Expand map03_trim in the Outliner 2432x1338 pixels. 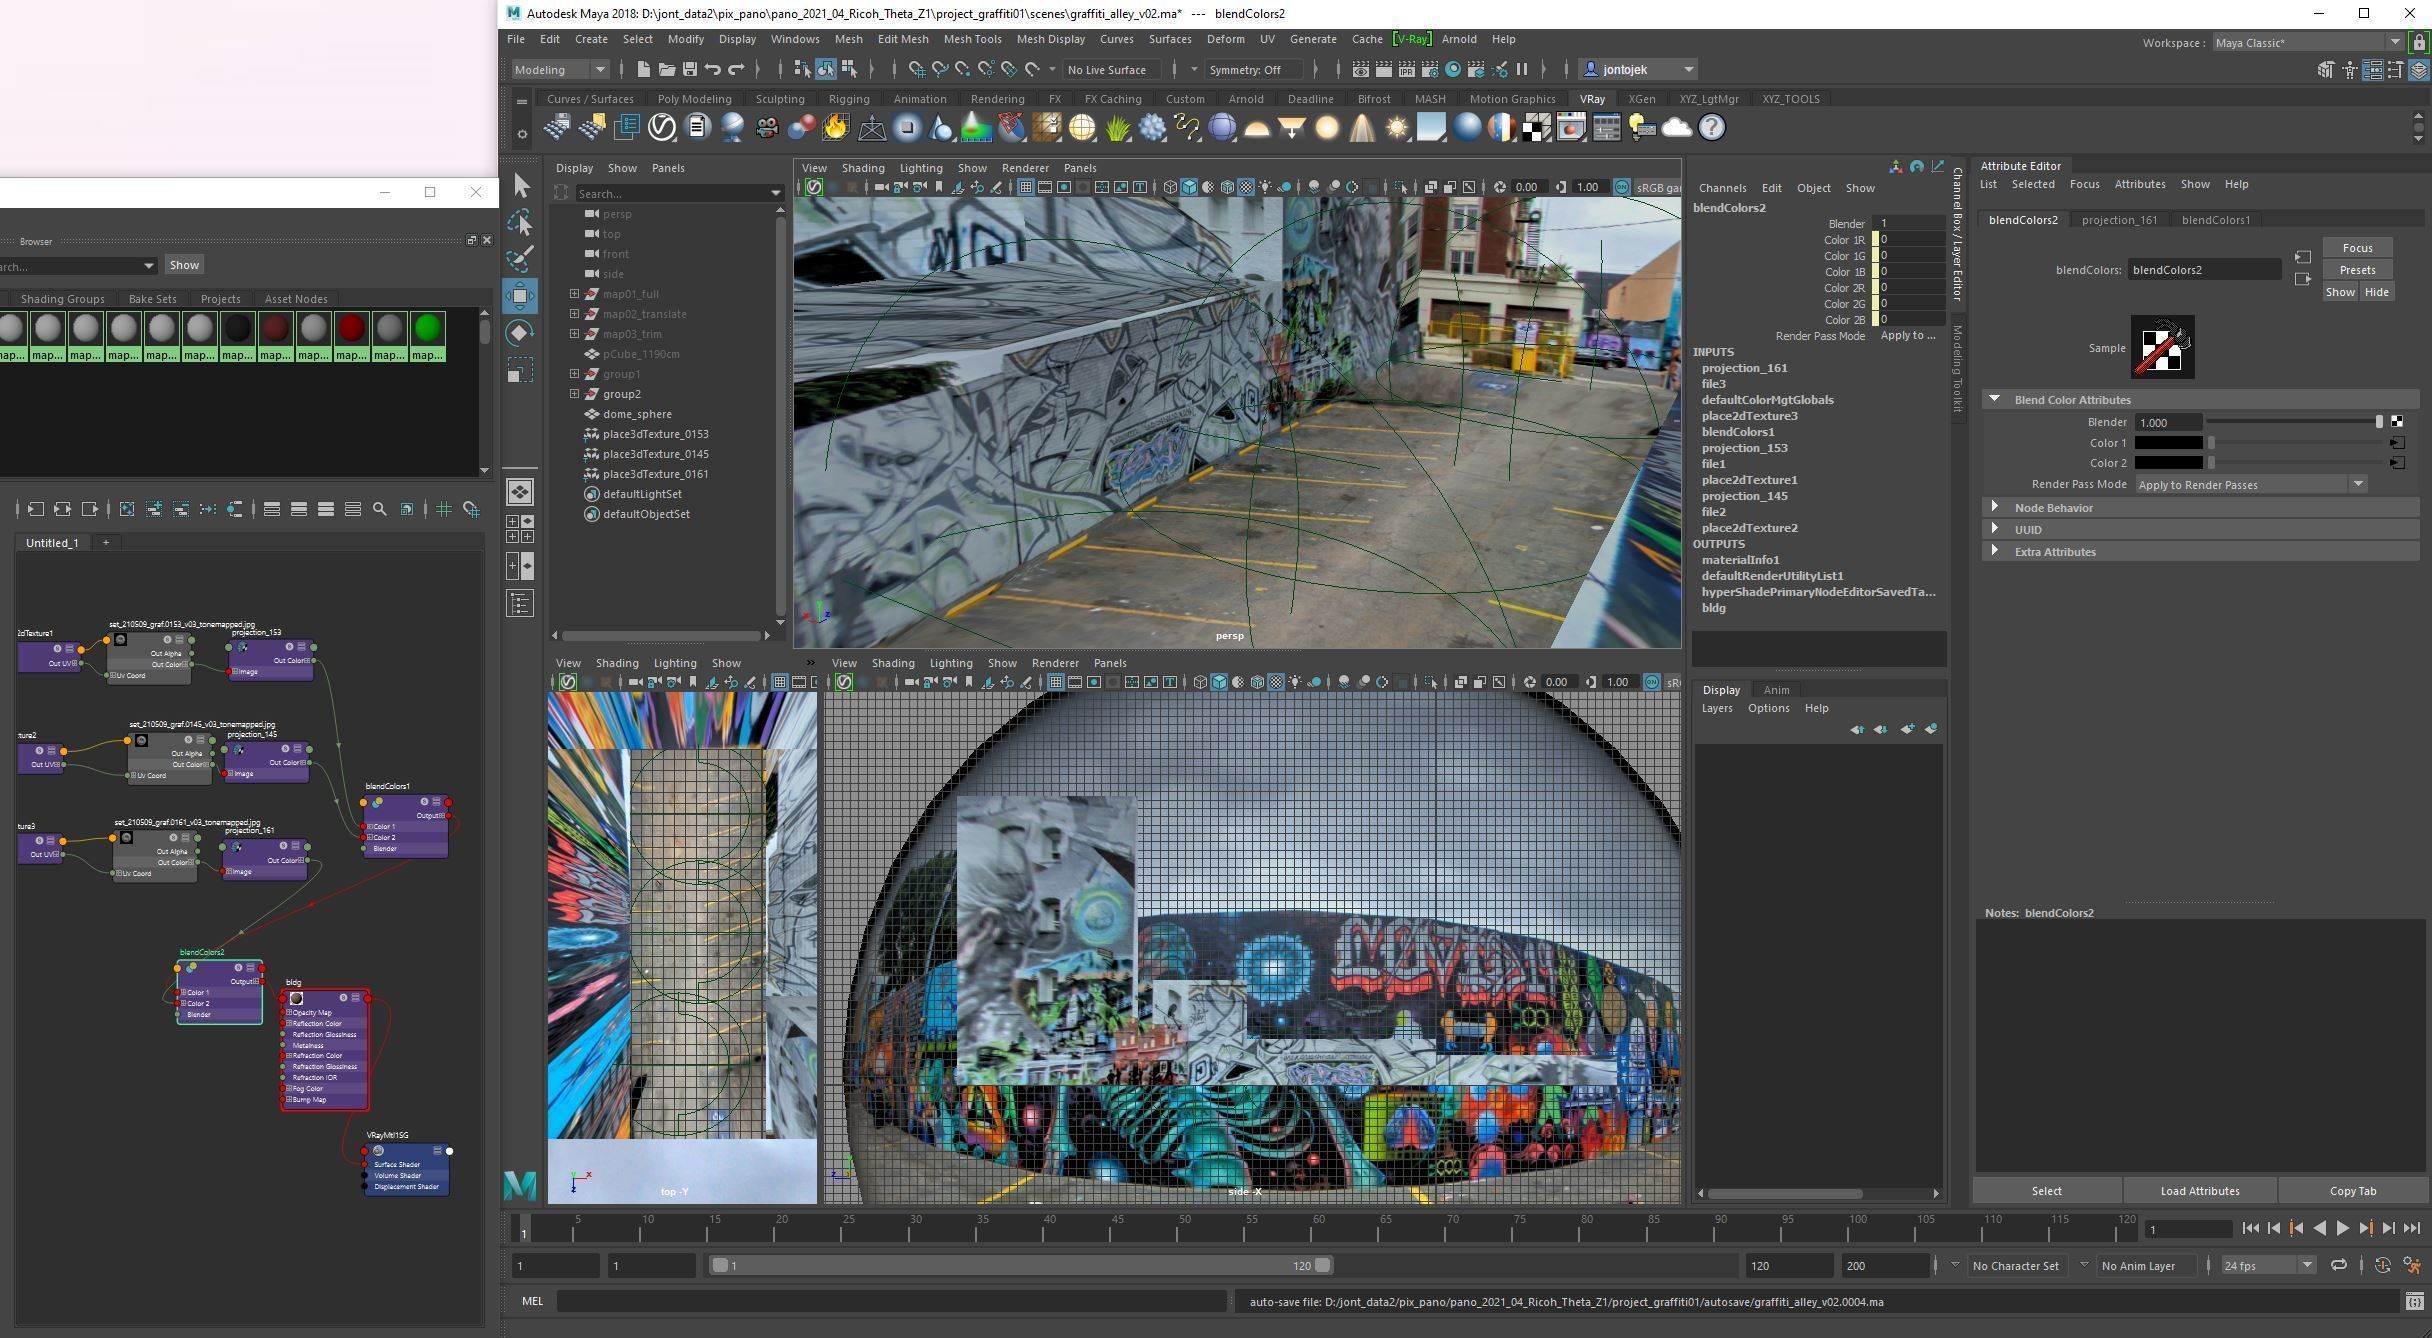coord(575,334)
